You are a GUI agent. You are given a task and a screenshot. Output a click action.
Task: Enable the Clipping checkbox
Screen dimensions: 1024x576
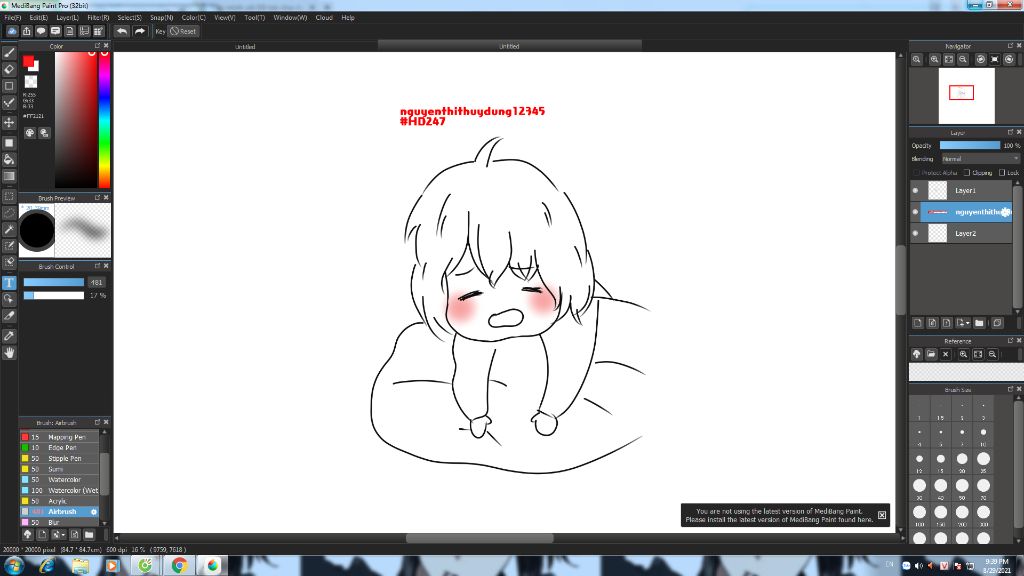pyautogui.click(x=967, y=172)
